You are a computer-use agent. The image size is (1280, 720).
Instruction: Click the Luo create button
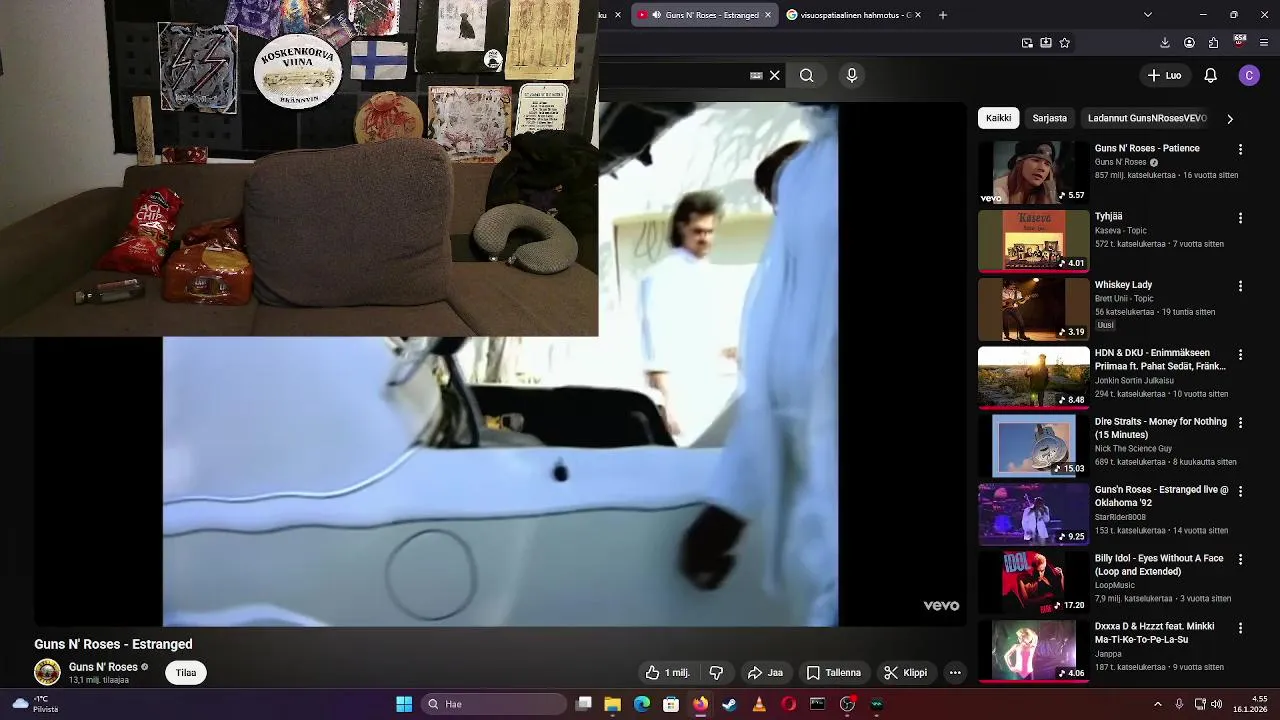point(1164,75)
